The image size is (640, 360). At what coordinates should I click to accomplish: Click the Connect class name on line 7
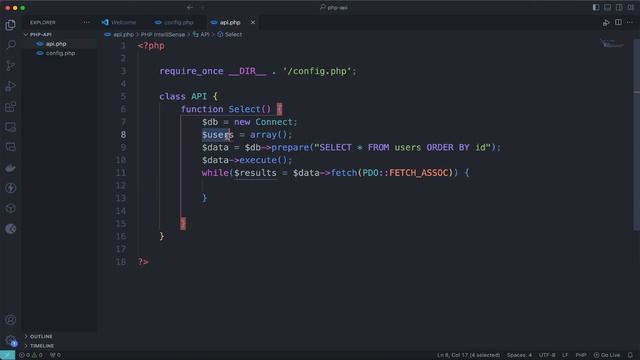pyautogui.click(x=274, y=122)
